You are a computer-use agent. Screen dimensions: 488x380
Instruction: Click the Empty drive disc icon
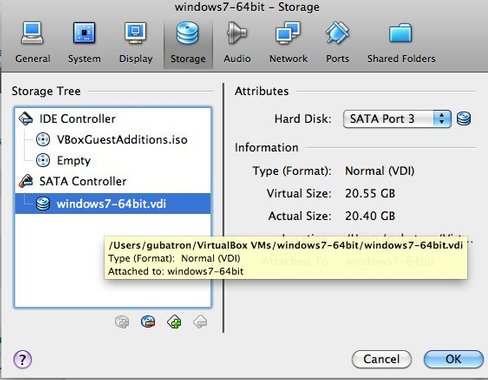(43, 160)
